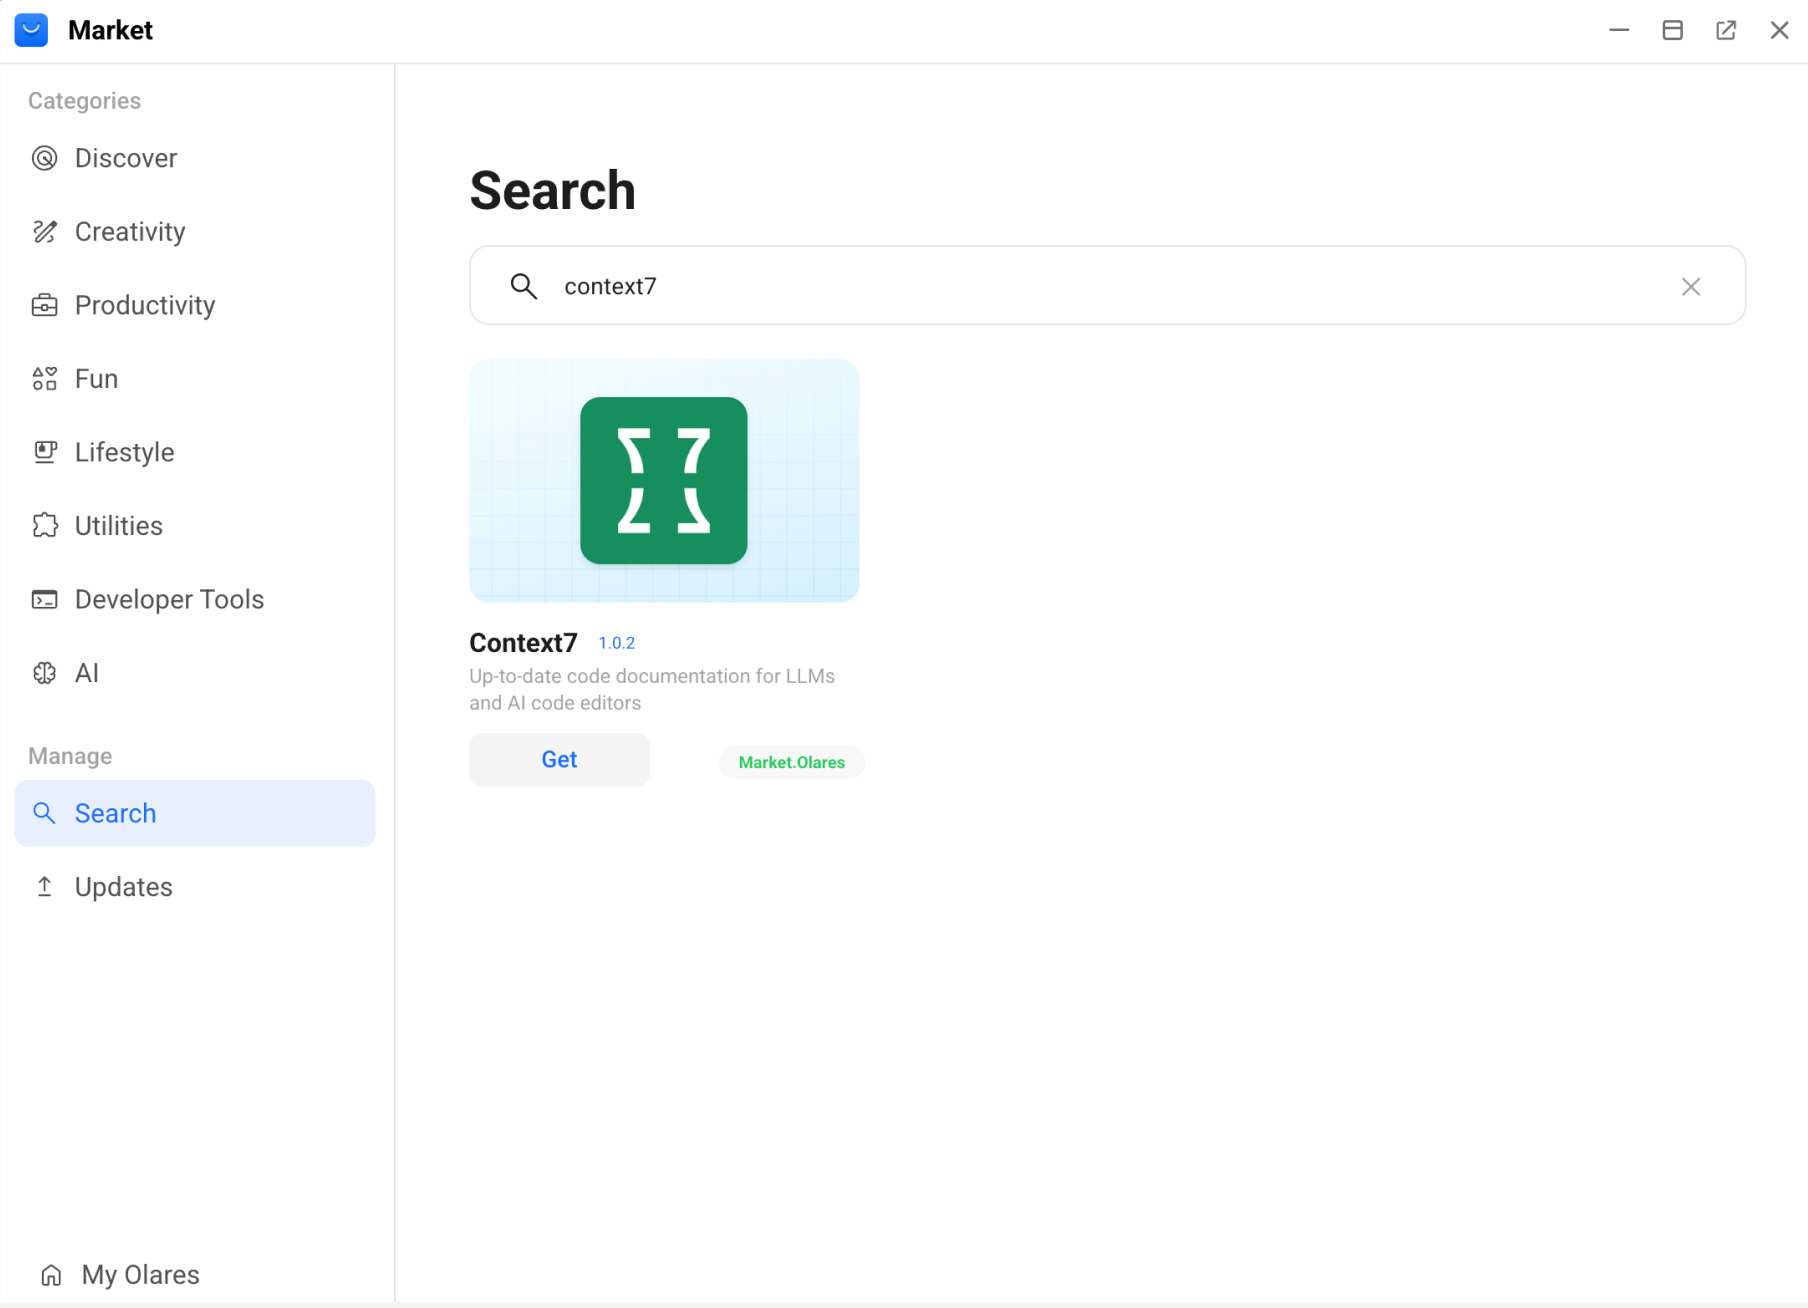Image resolution: width=1808 pixels, height=1308 pixels.
Task: Select the Discover category icon
Action: (x=44, y=157)
